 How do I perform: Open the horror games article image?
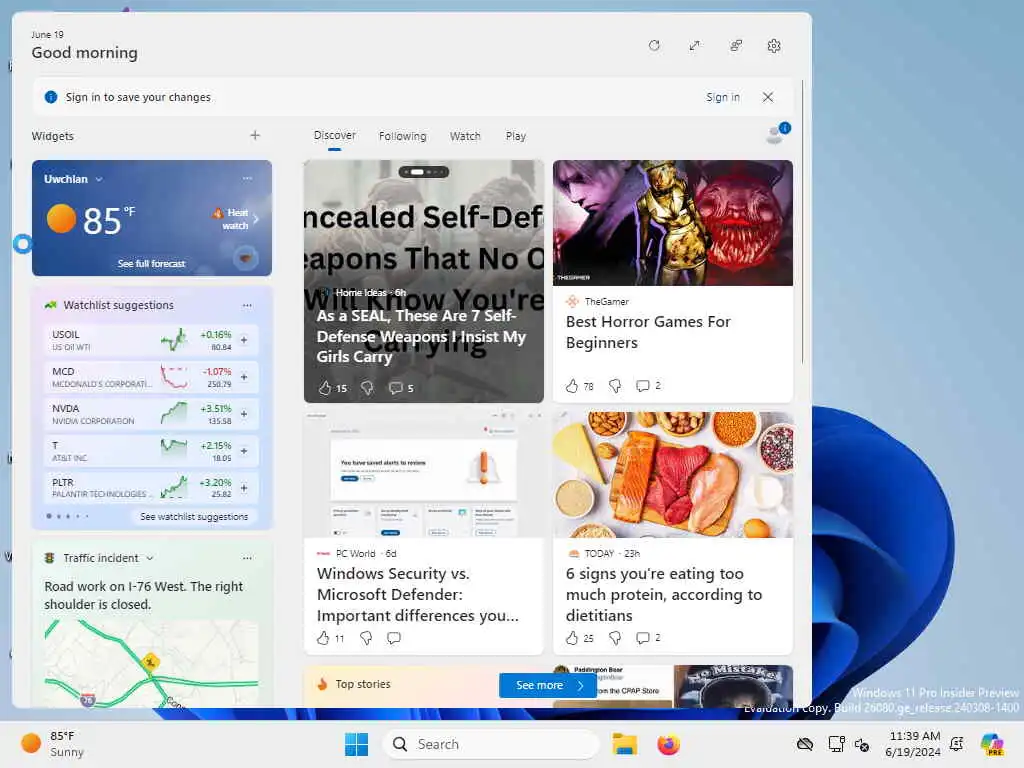tap(673, 223)
